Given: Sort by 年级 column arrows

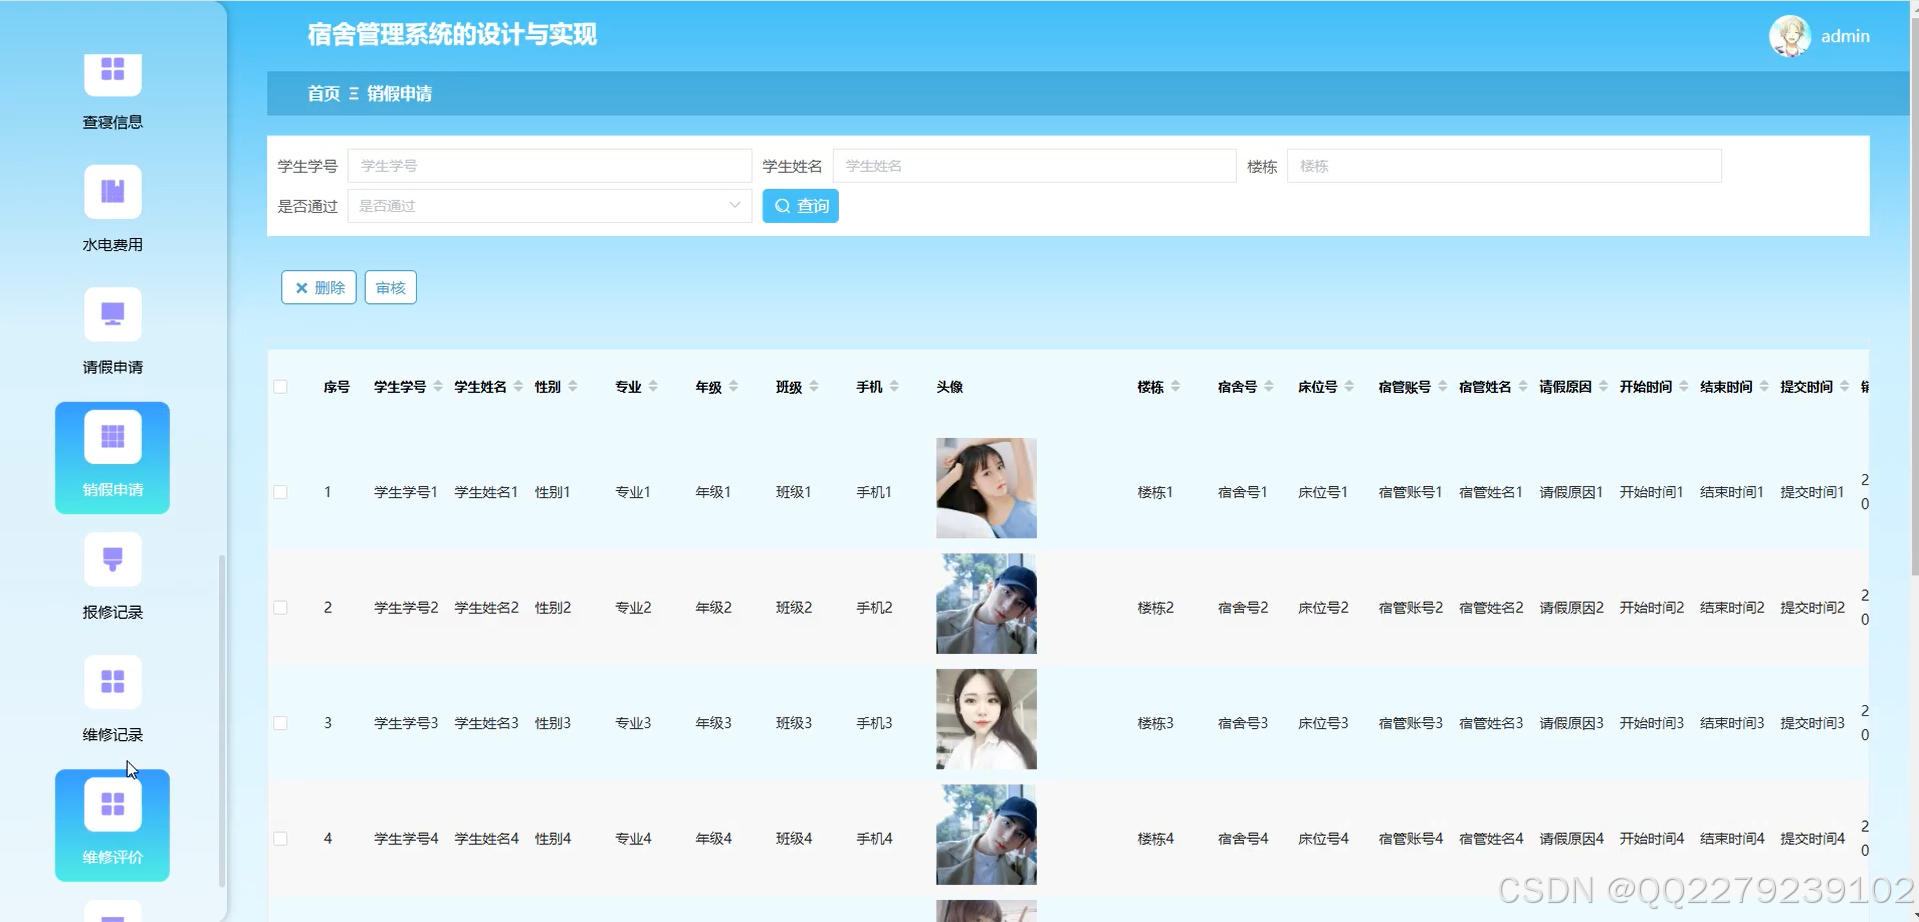Looking at the screenshot, I should tap(733, 387).
